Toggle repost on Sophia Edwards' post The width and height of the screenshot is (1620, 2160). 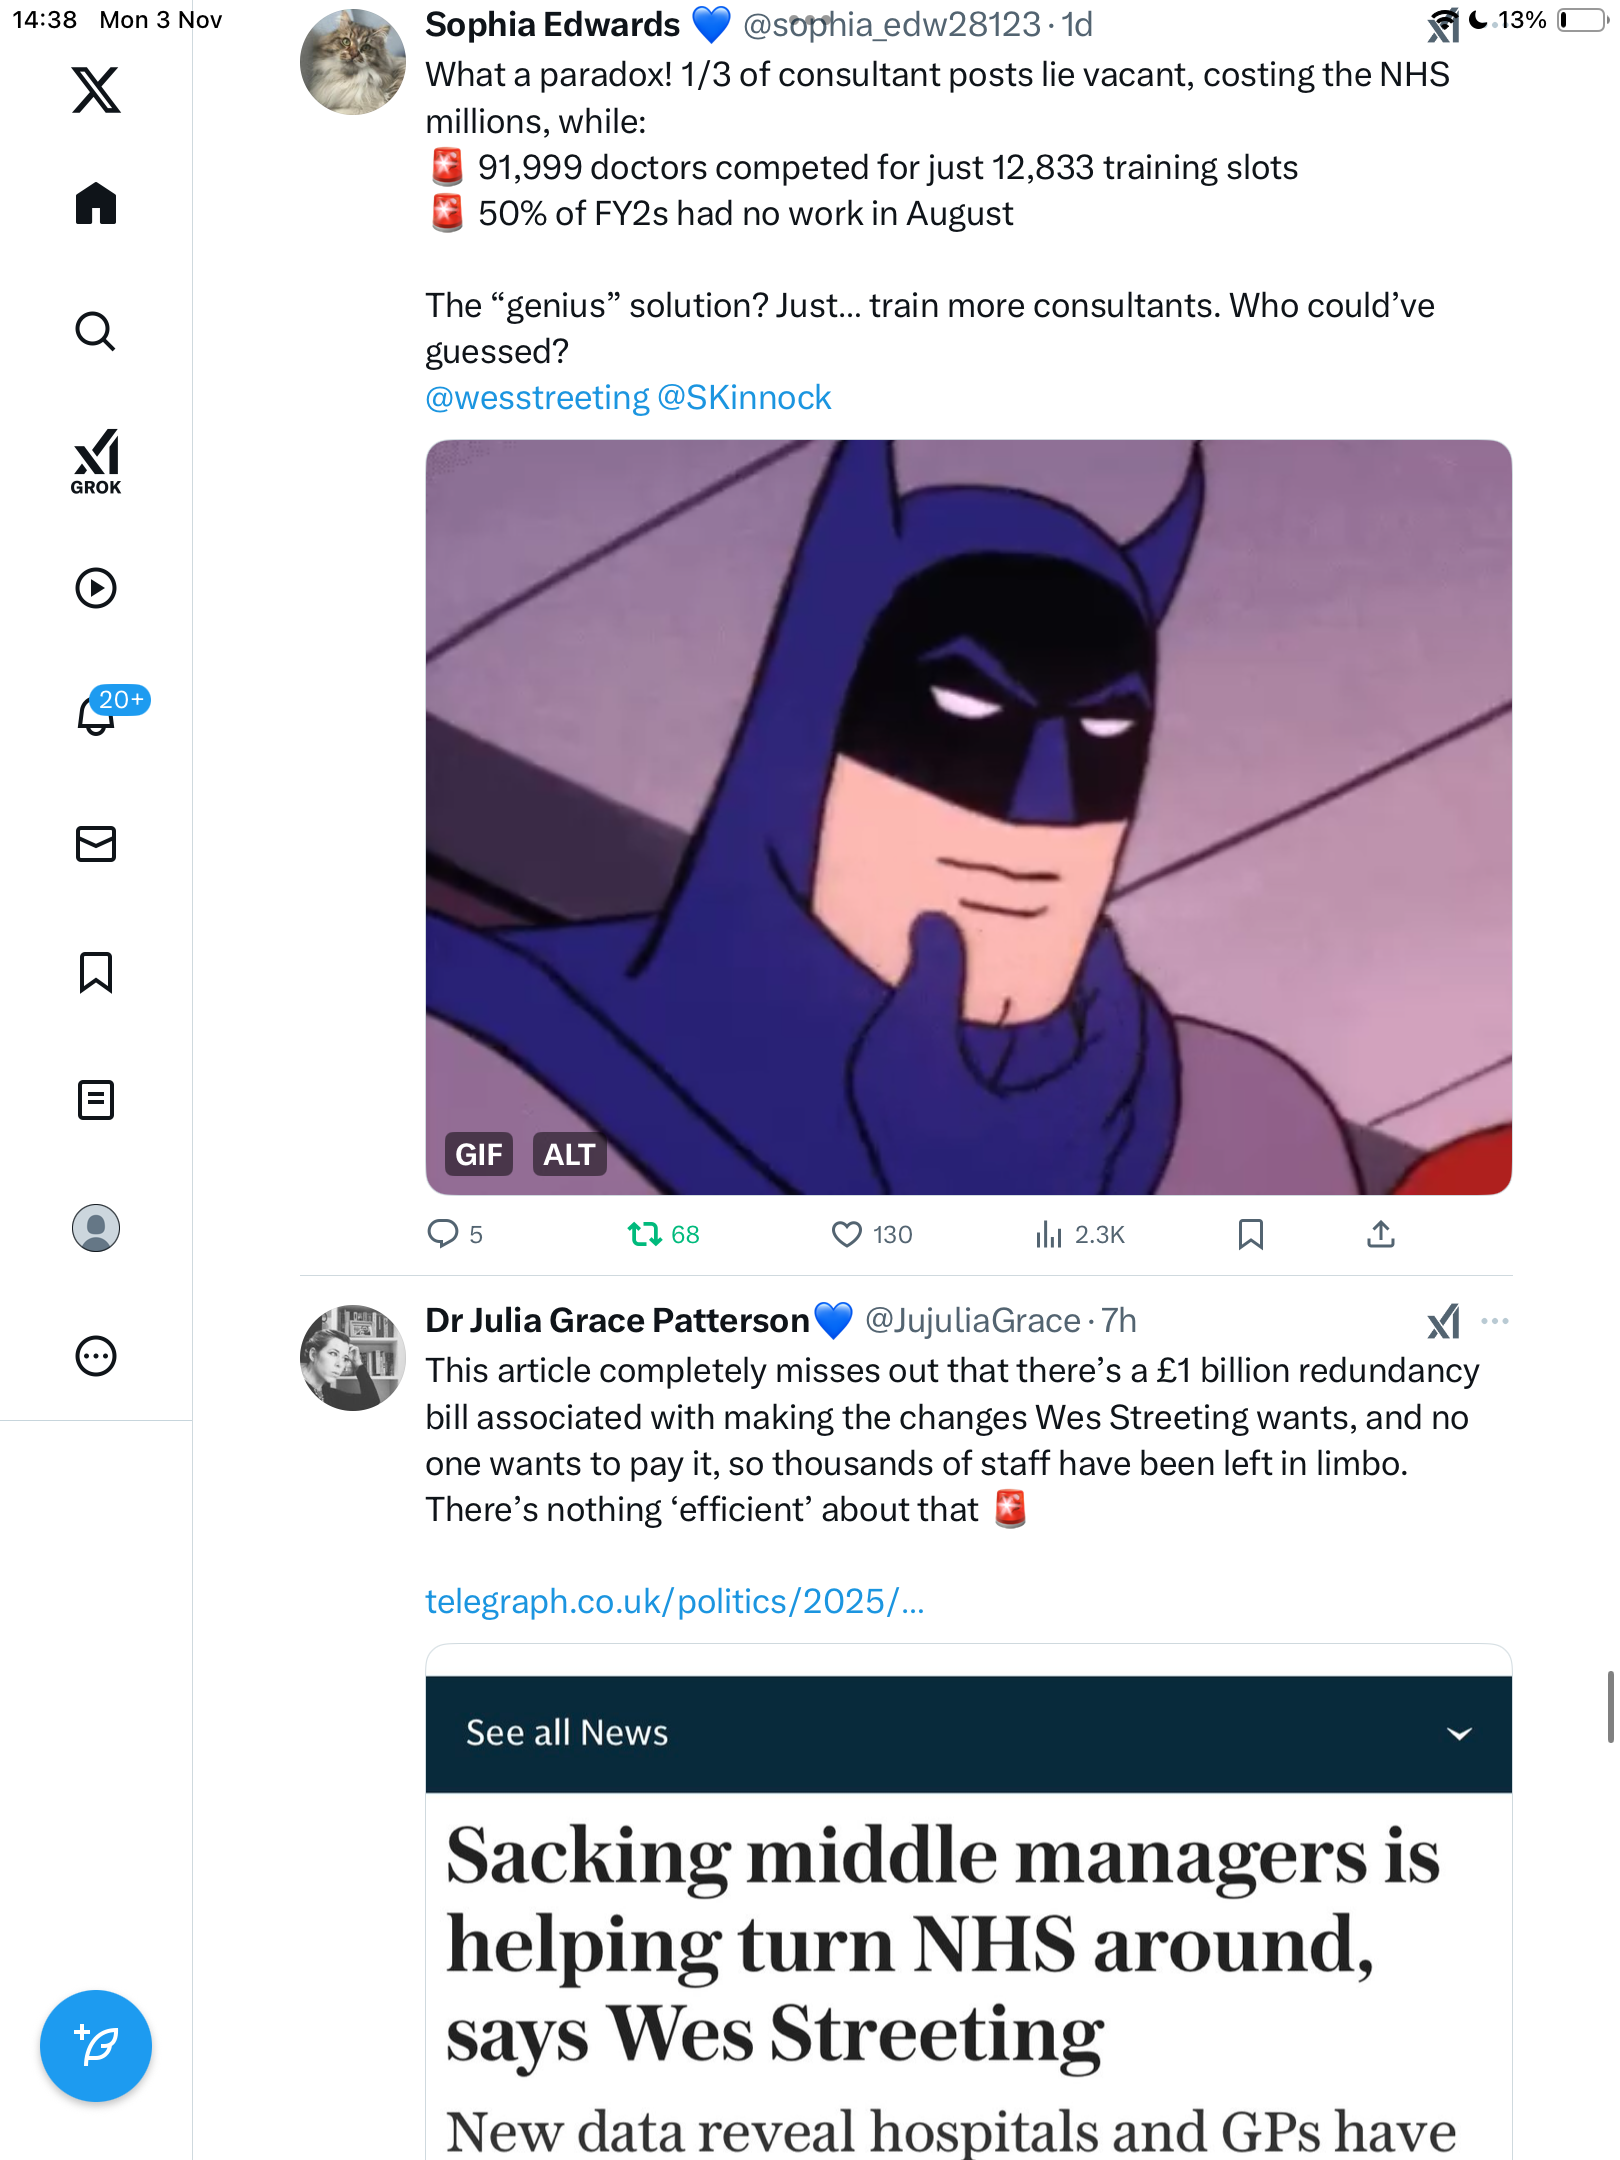(645, 1235)
